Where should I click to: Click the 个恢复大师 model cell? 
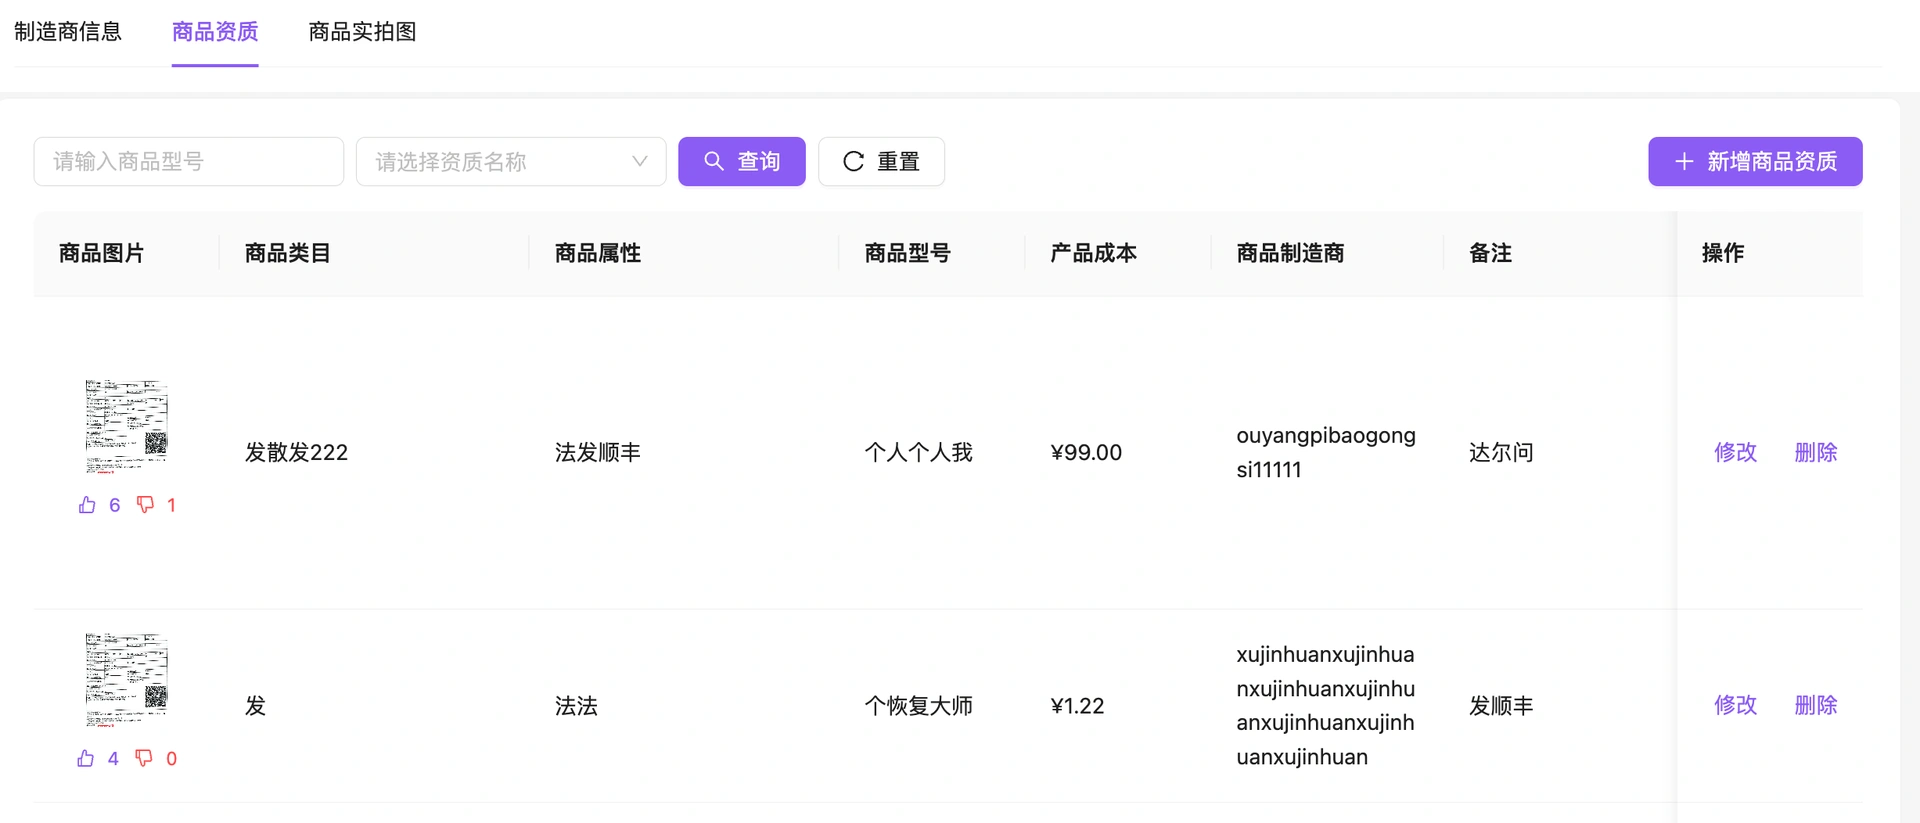(919, 706)
